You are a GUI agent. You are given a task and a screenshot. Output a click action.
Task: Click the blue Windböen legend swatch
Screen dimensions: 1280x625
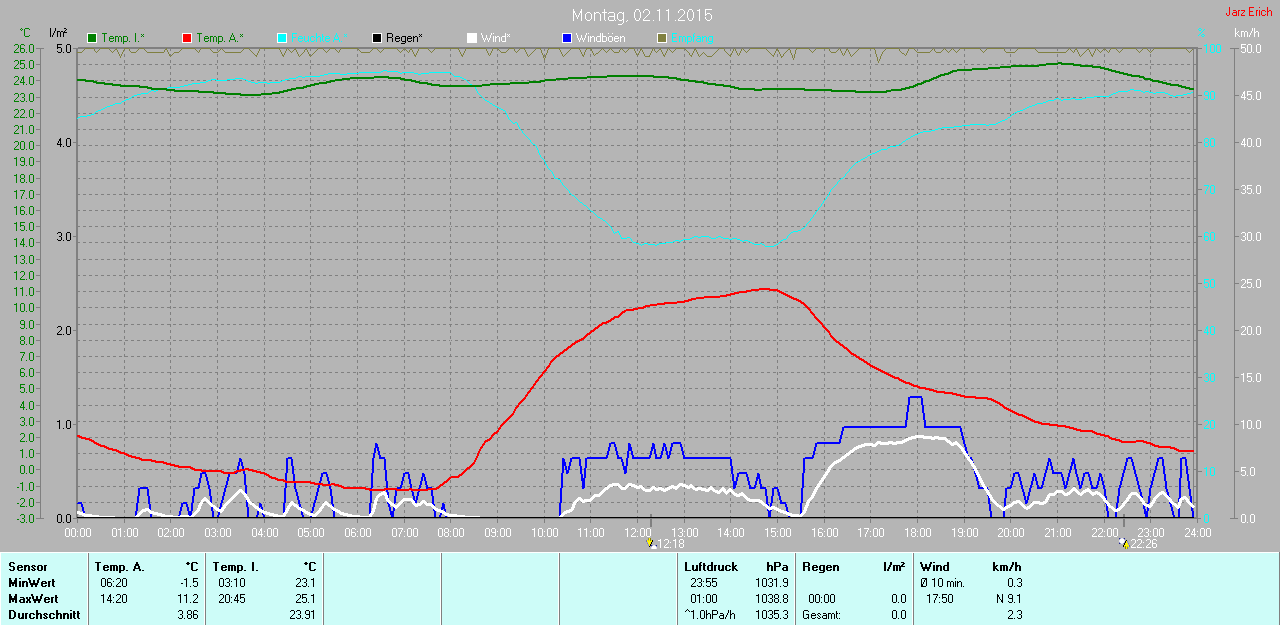(x=566, y=38)
